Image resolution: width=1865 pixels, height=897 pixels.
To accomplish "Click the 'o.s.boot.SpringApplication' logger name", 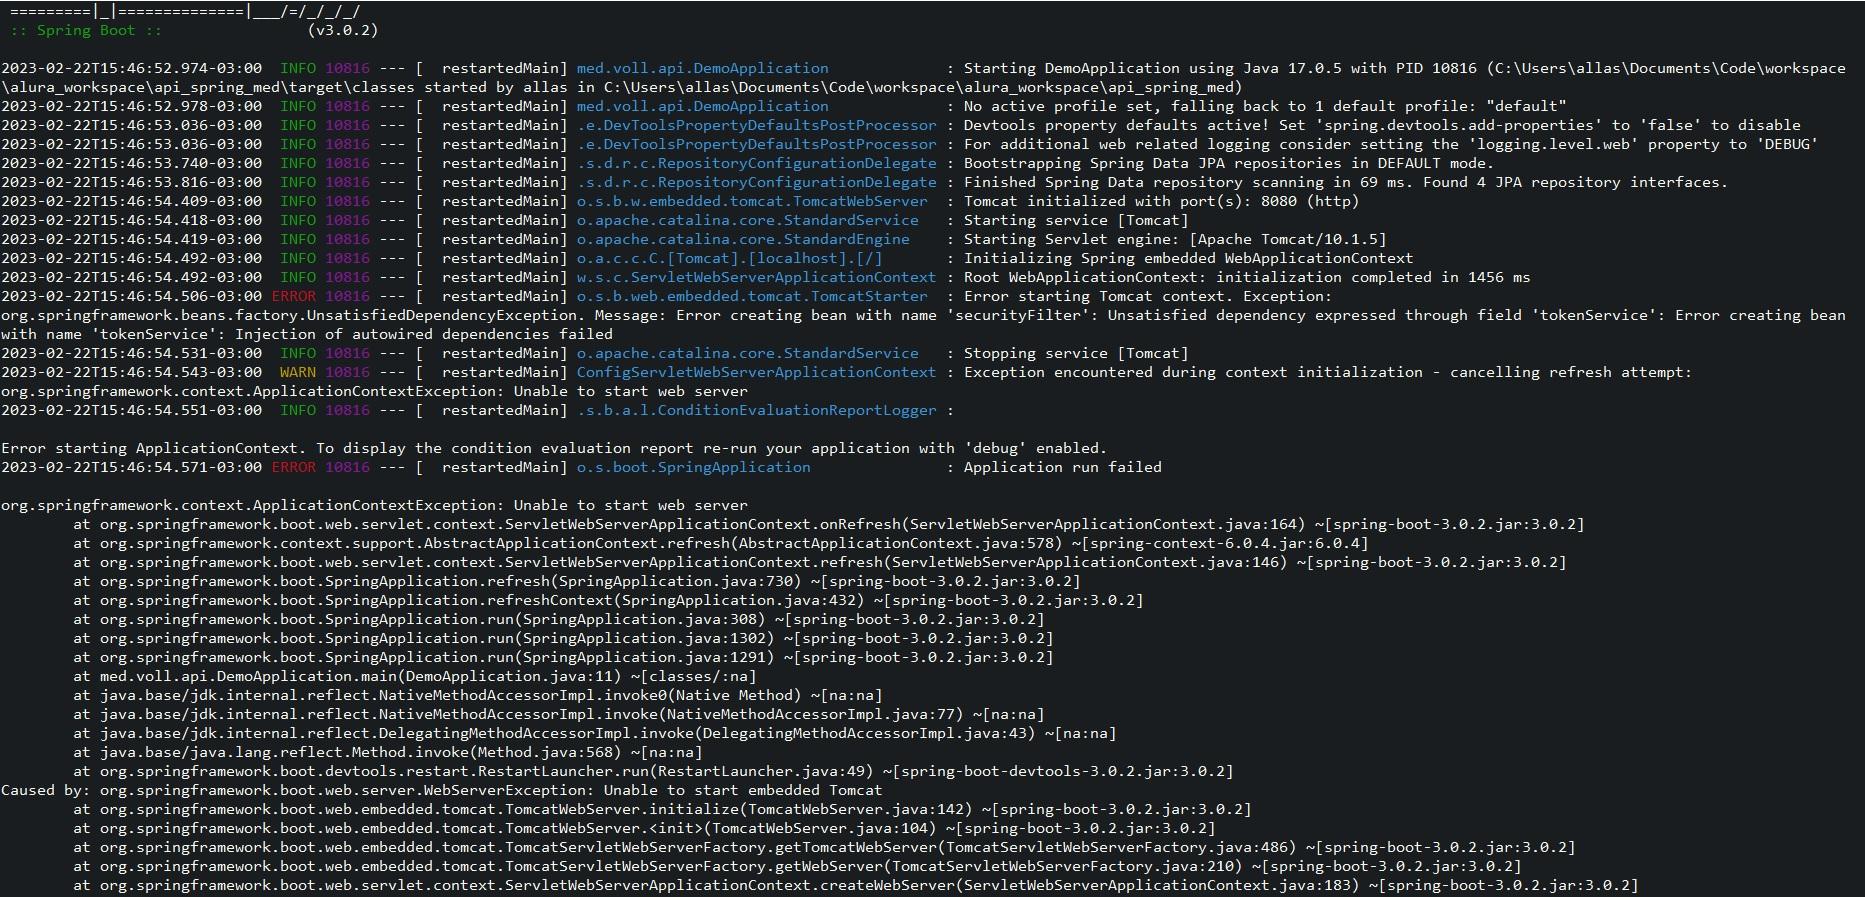I will [x=694, y=467].
